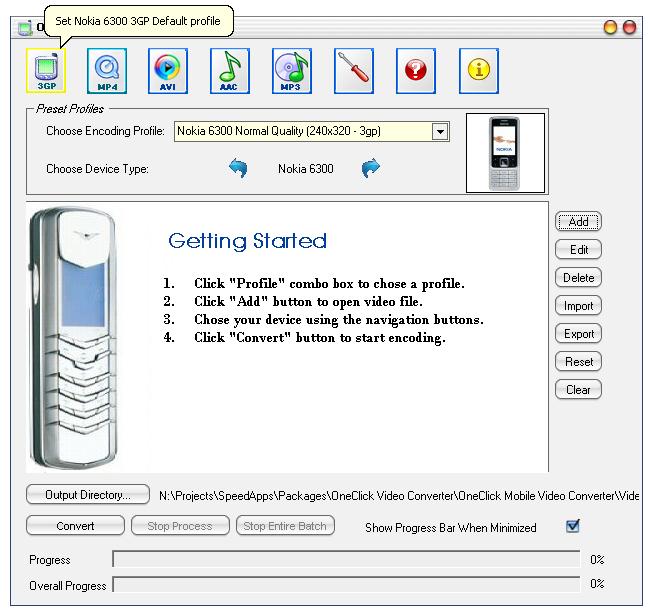Open the Choose Encoding Profile dropdown arrow

click(440, 132)
